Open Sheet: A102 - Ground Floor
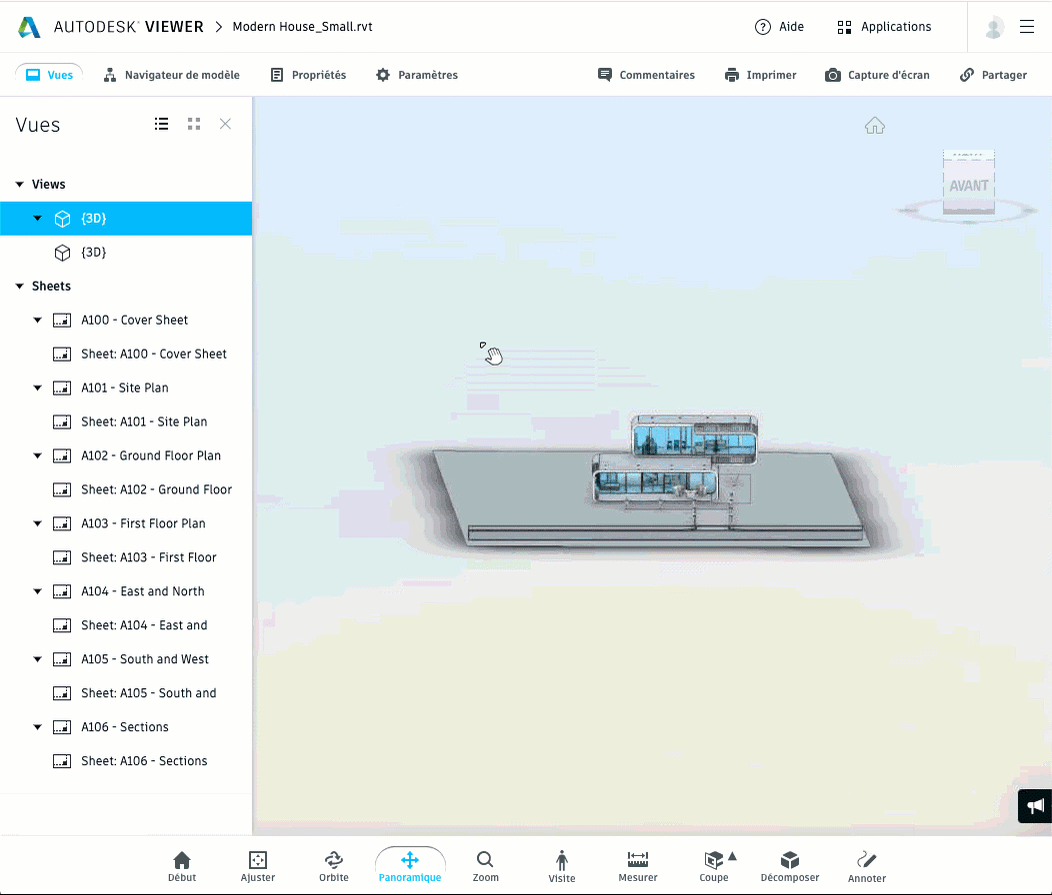The image size is (1052, 895). pos(126,490)
